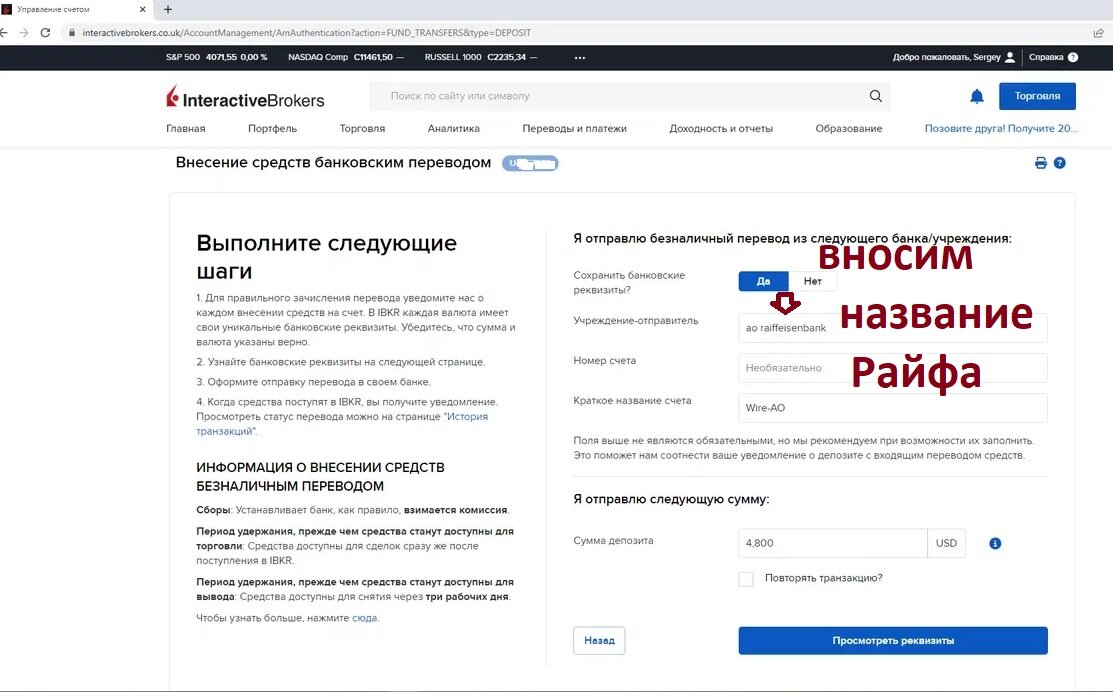The width and height of the screenshot is (1113, 692).
Task: Click the S&P 500 ticker
Action: coord(216,57)
